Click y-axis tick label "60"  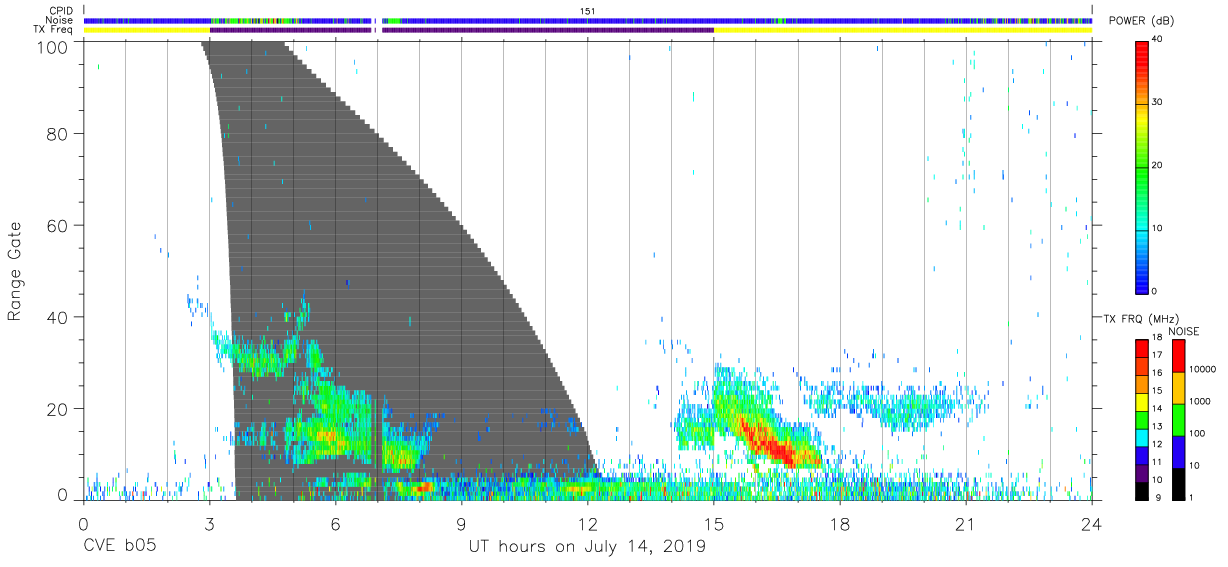pos(59,225)
